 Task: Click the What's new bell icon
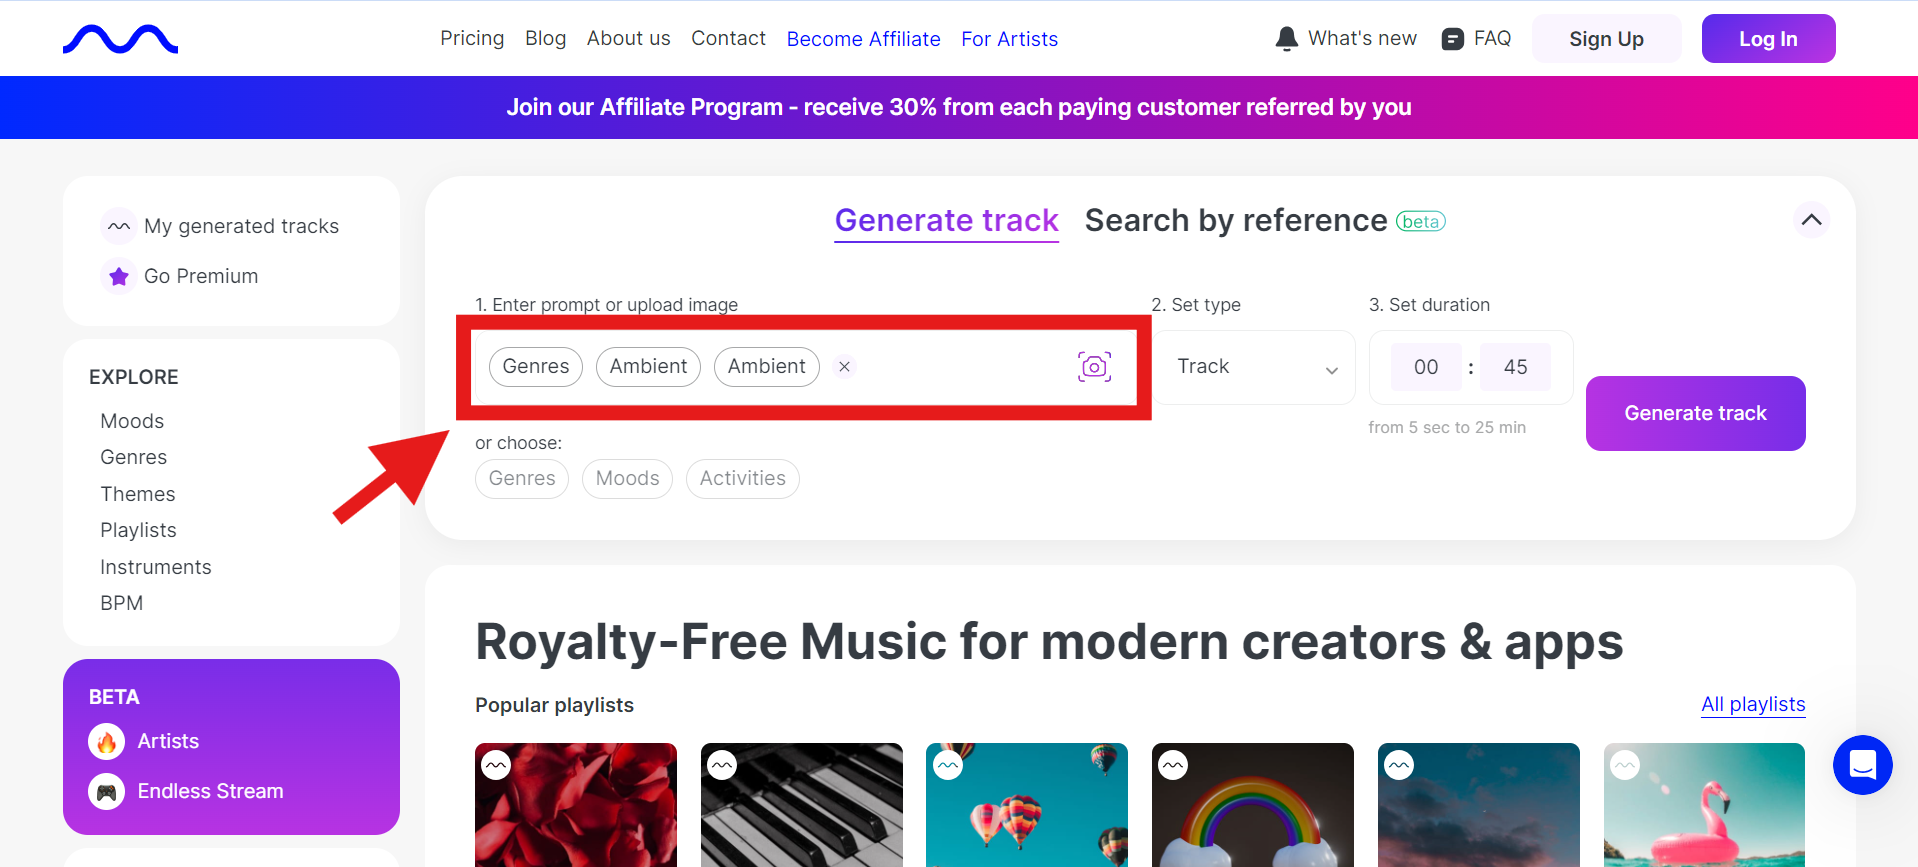point(1287,39)
